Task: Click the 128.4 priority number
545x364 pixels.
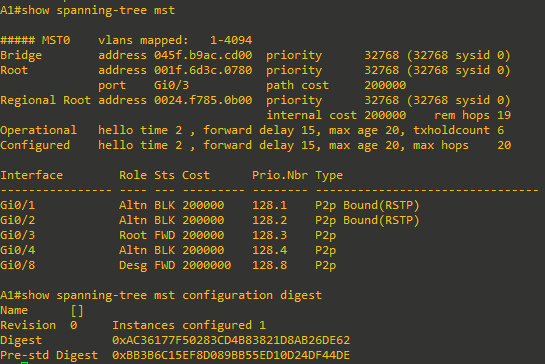Action: (269, 250)
